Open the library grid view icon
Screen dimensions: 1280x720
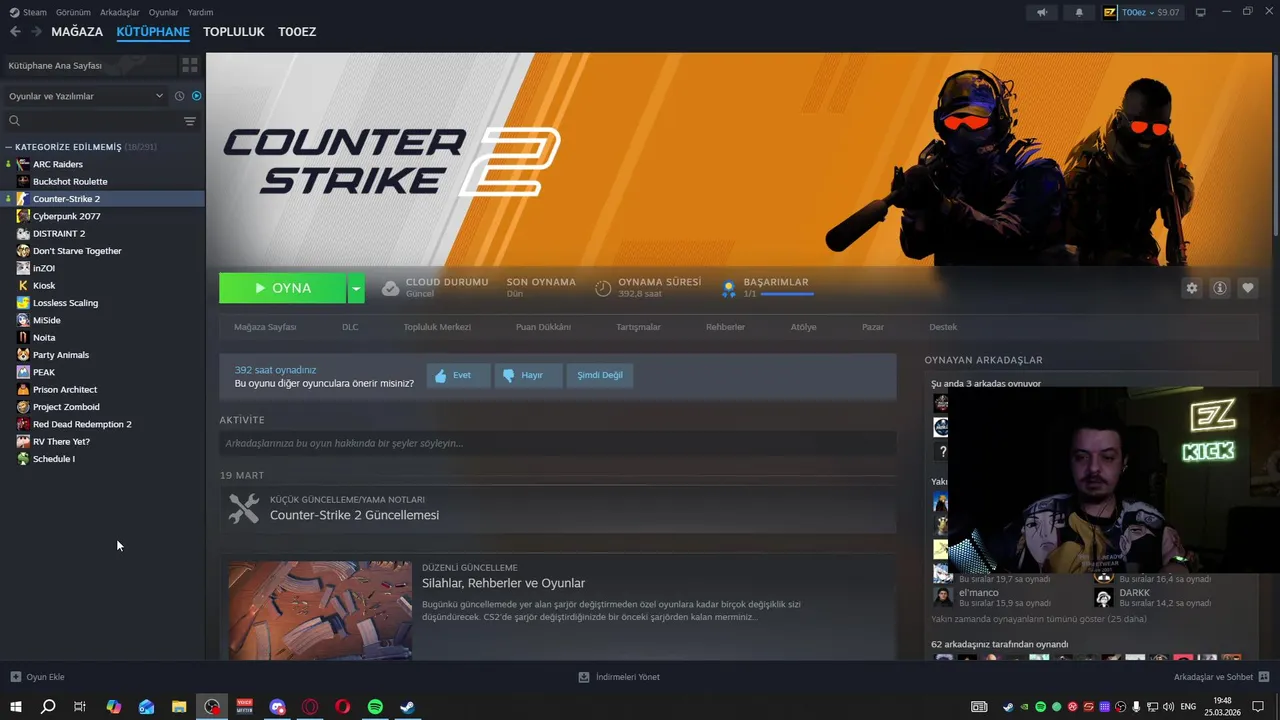[189, 65]
